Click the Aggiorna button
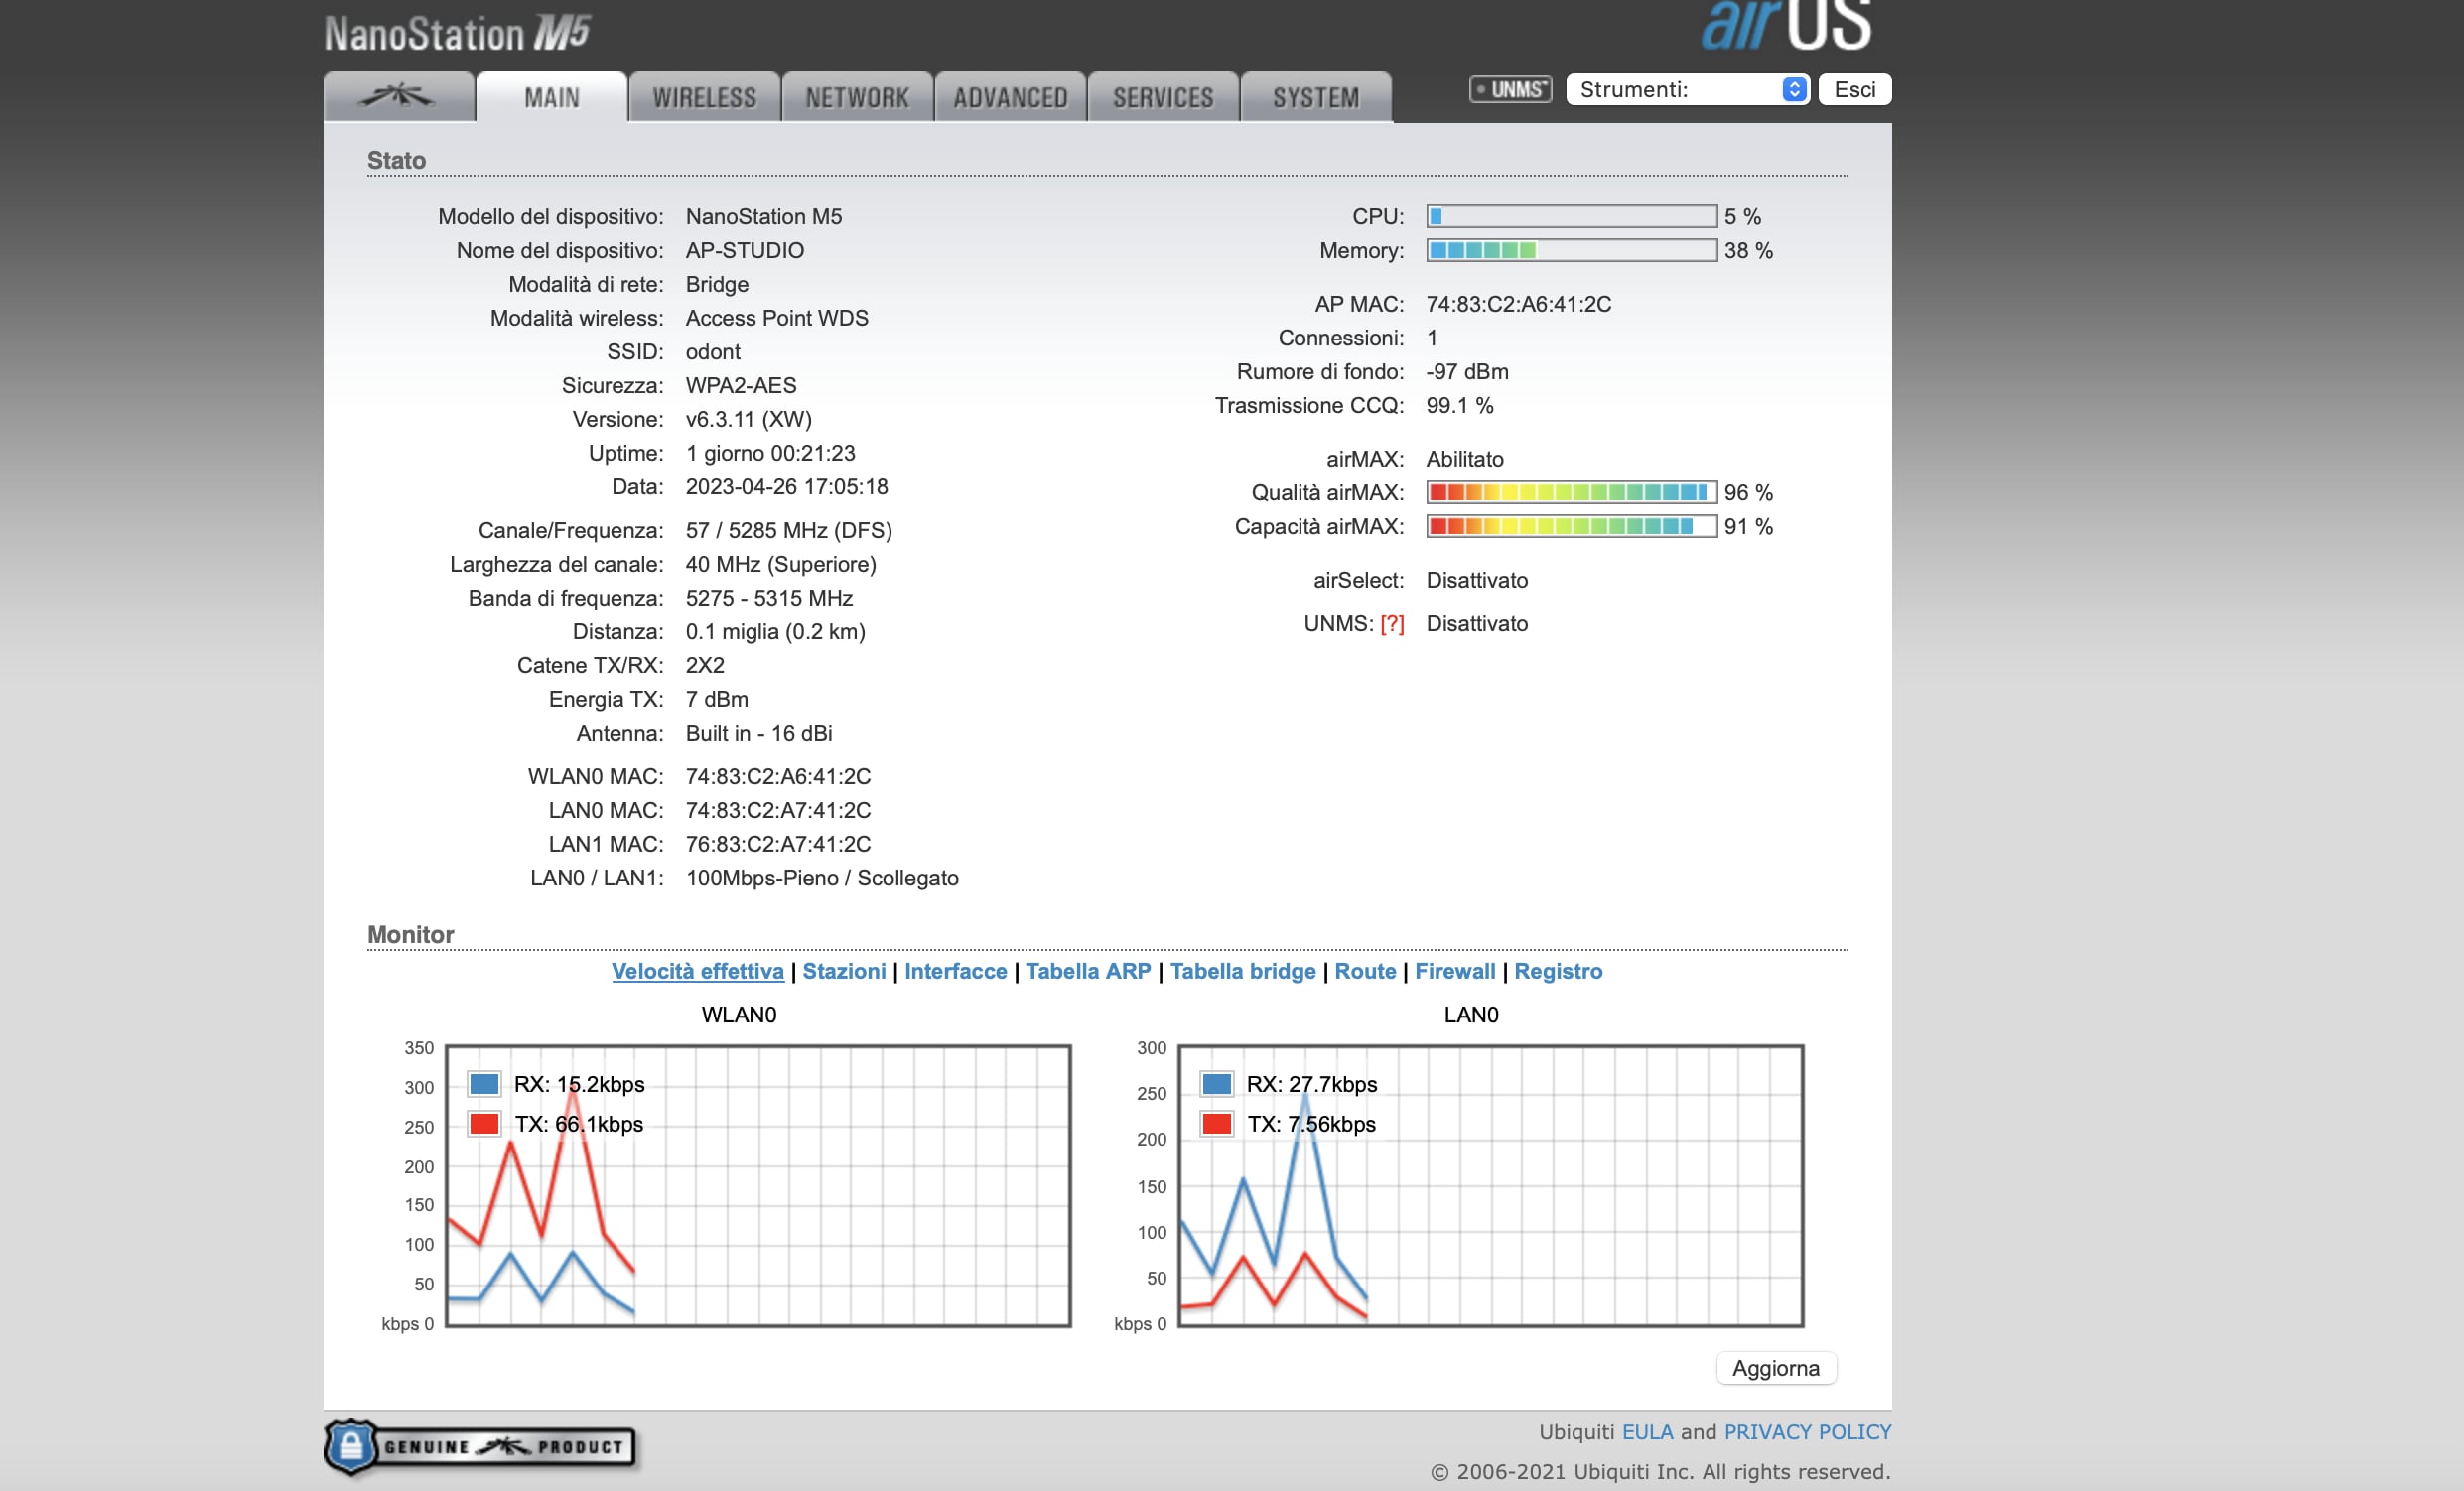The image size is (2464, 1491). (1776, 1368)
